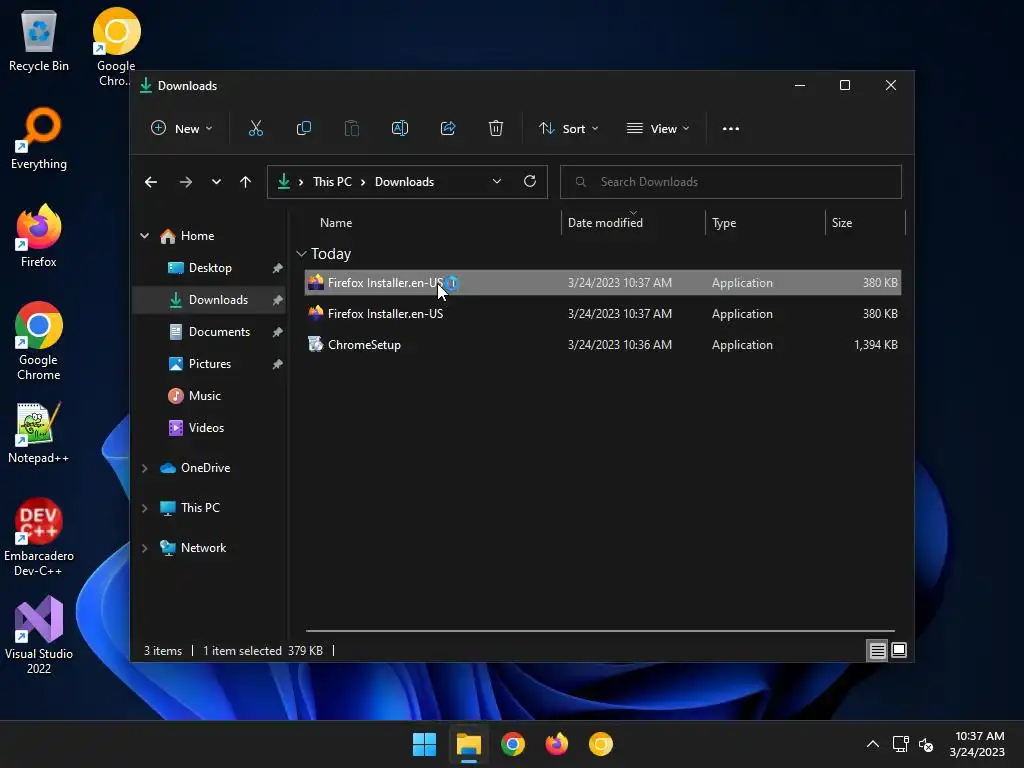Screen dimensions: 1024x768
Task: Expand the OneDrive tree node
Action: pos(144,468)
